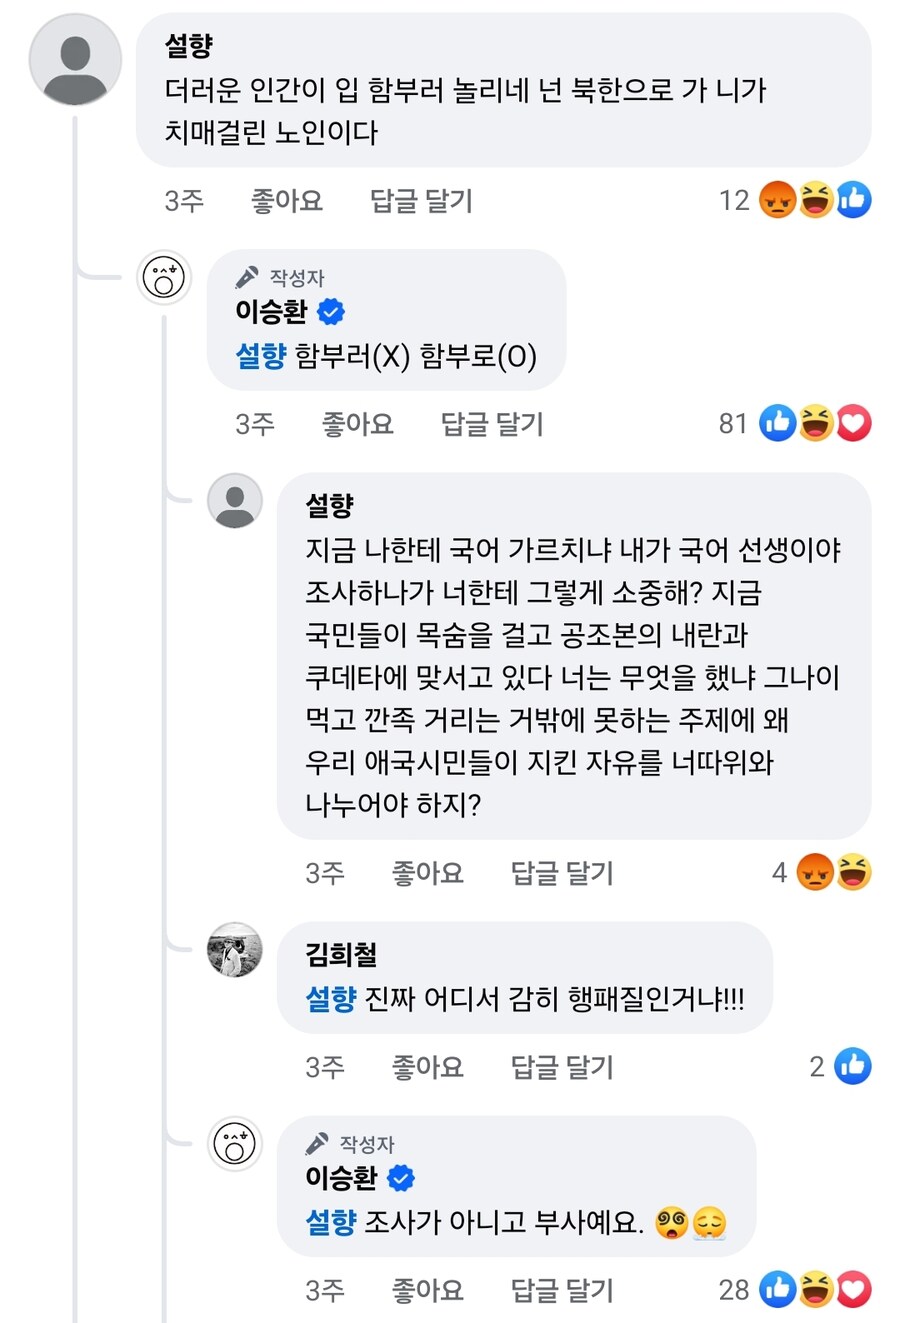Open 설향's profile picture at the top

(75, 62)
